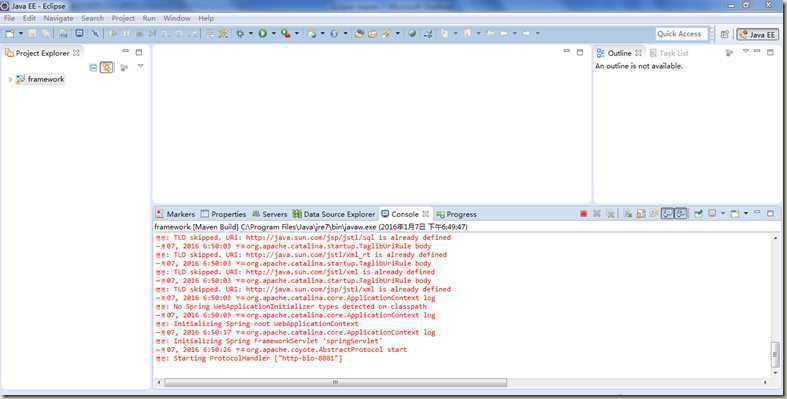This screenshot has height=399, width=787.
Task: Click the Console scroll right arrow
Action: tap(765, 382)
